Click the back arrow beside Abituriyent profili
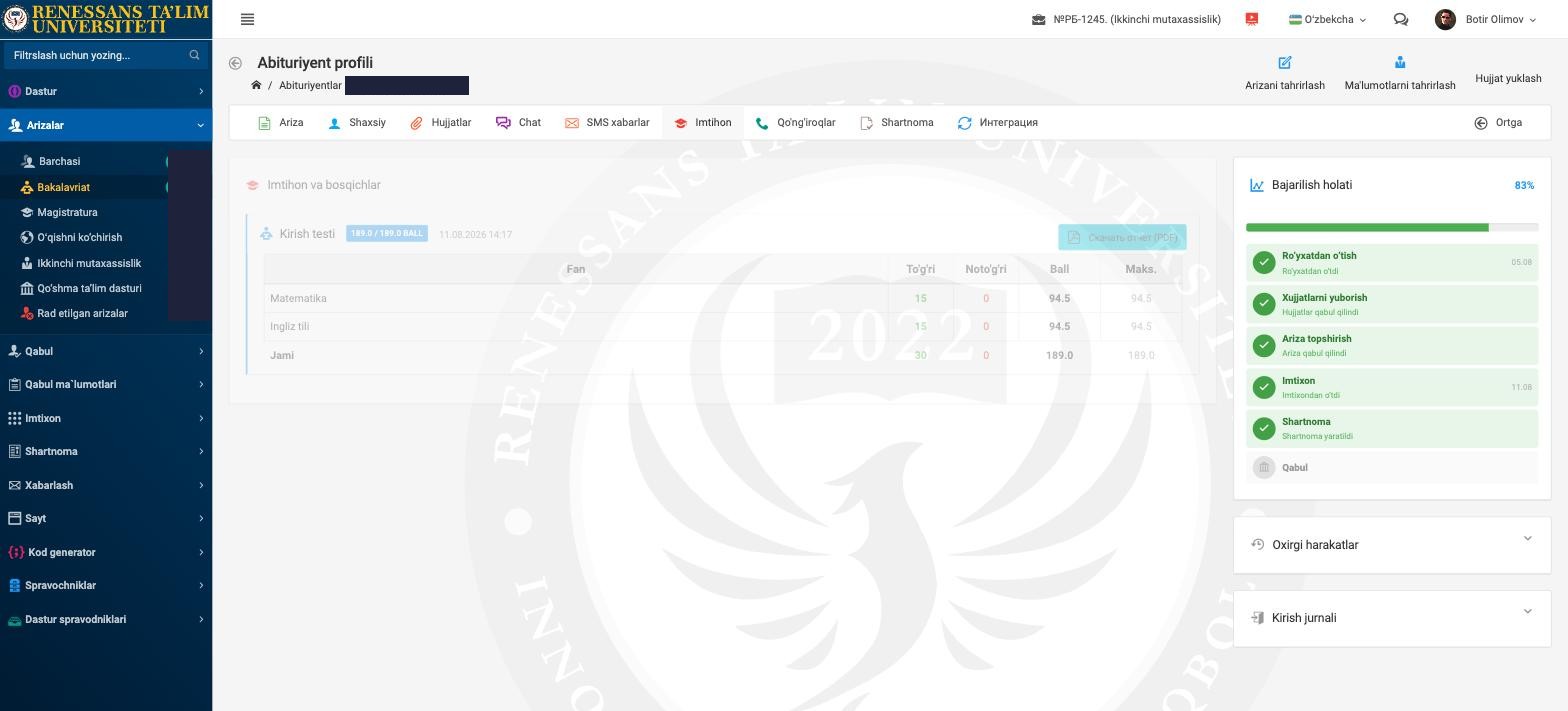Viewport: 1568px width, 711px height. click(x=235, y=63)
